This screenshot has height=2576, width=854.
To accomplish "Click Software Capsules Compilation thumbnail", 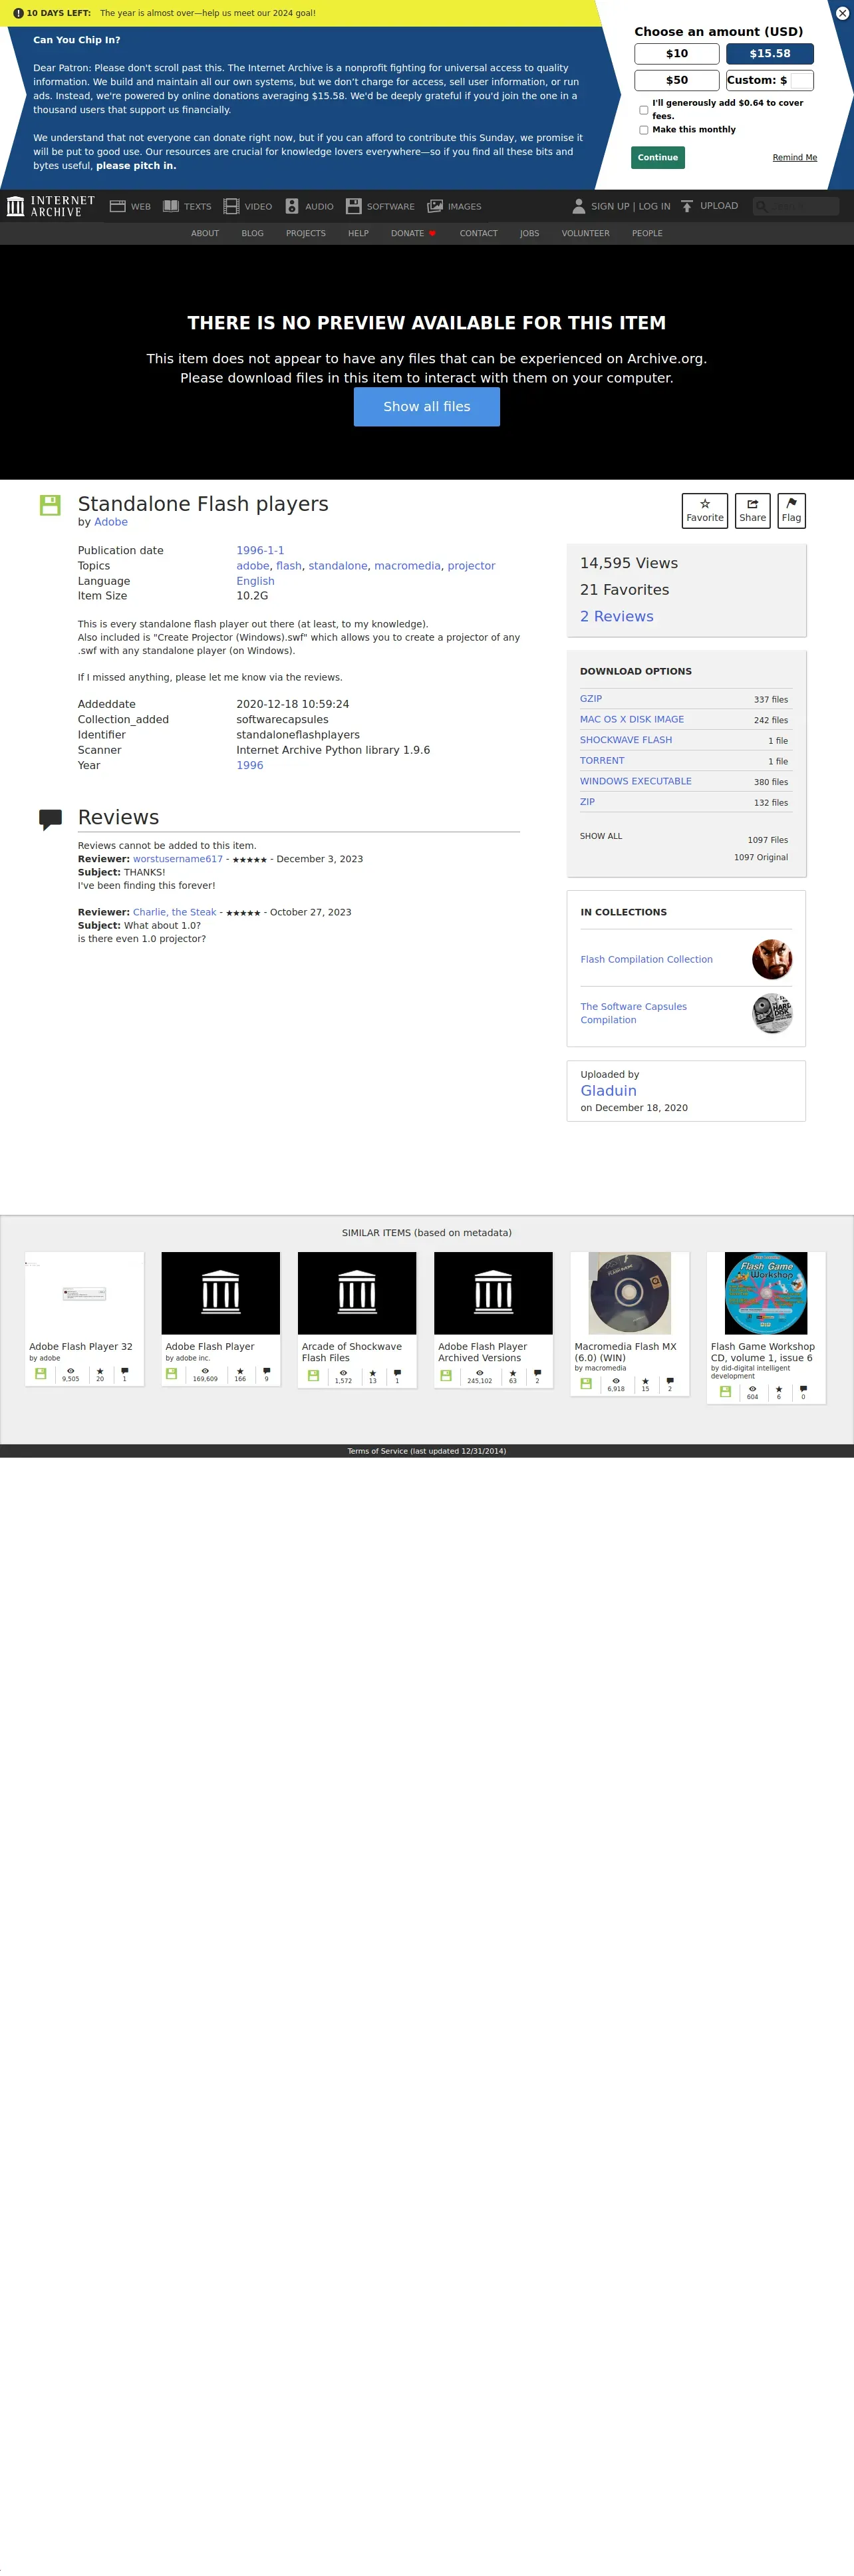I will 772,1013.
